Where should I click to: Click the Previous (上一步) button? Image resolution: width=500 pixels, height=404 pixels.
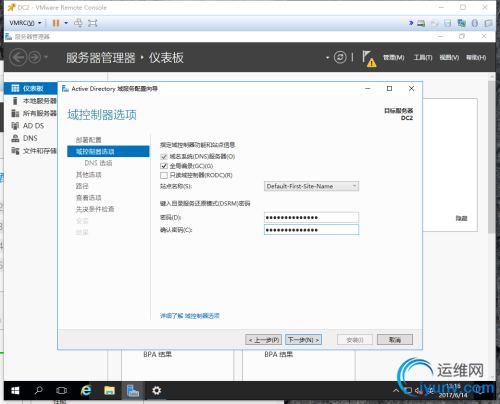pos(264,340)
